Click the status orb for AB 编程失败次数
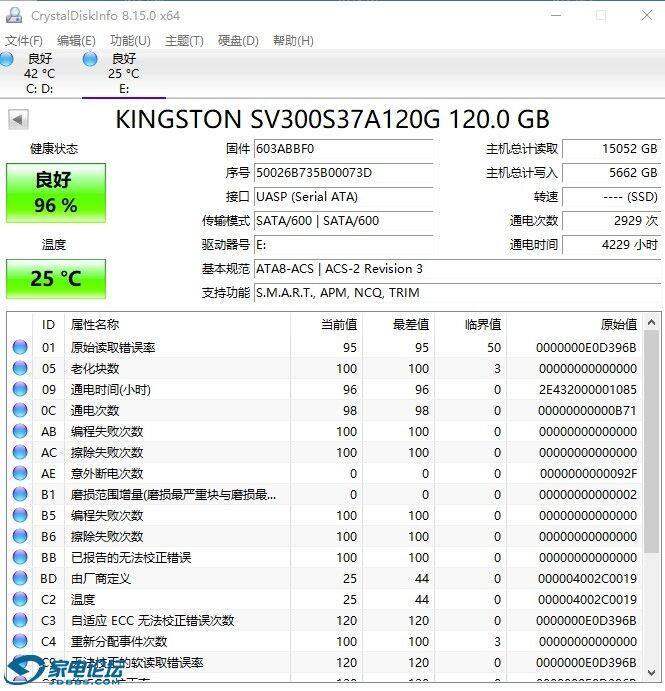665x691 pixels. (x=20, y=431)
